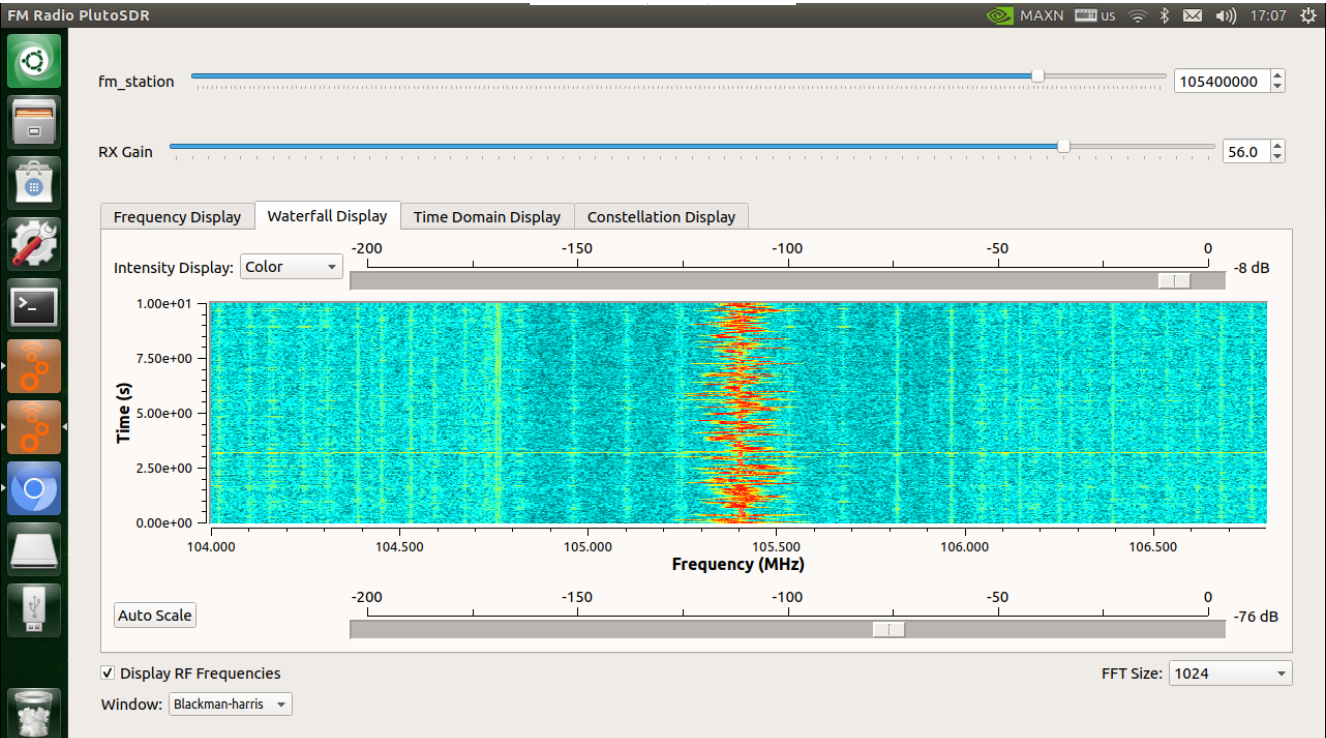The height and width of the screenshot is (738, 1326).
Task: Open System Settings gear-and-wrench icon
Action: coord(35,243)
